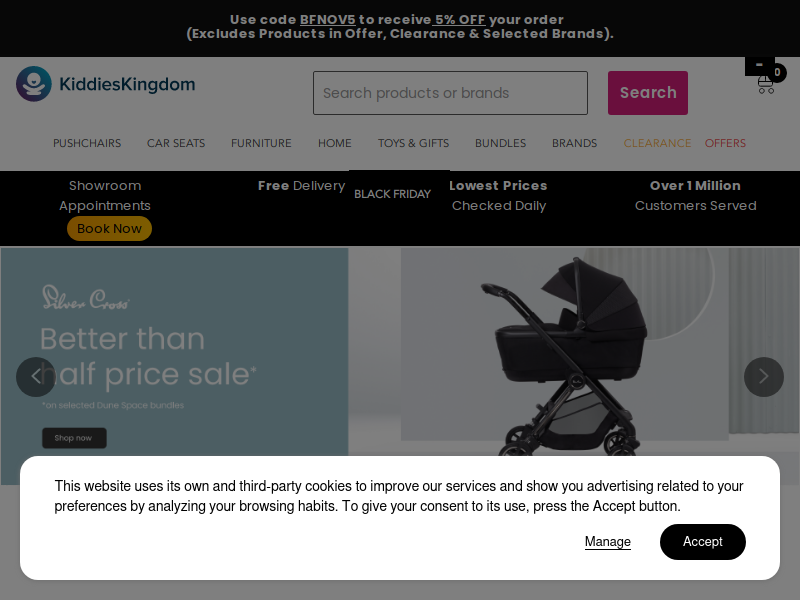Screen dimensions: 800x600
Task: Click the KiddiesKingdom logo
Action: tap(106, 84)
